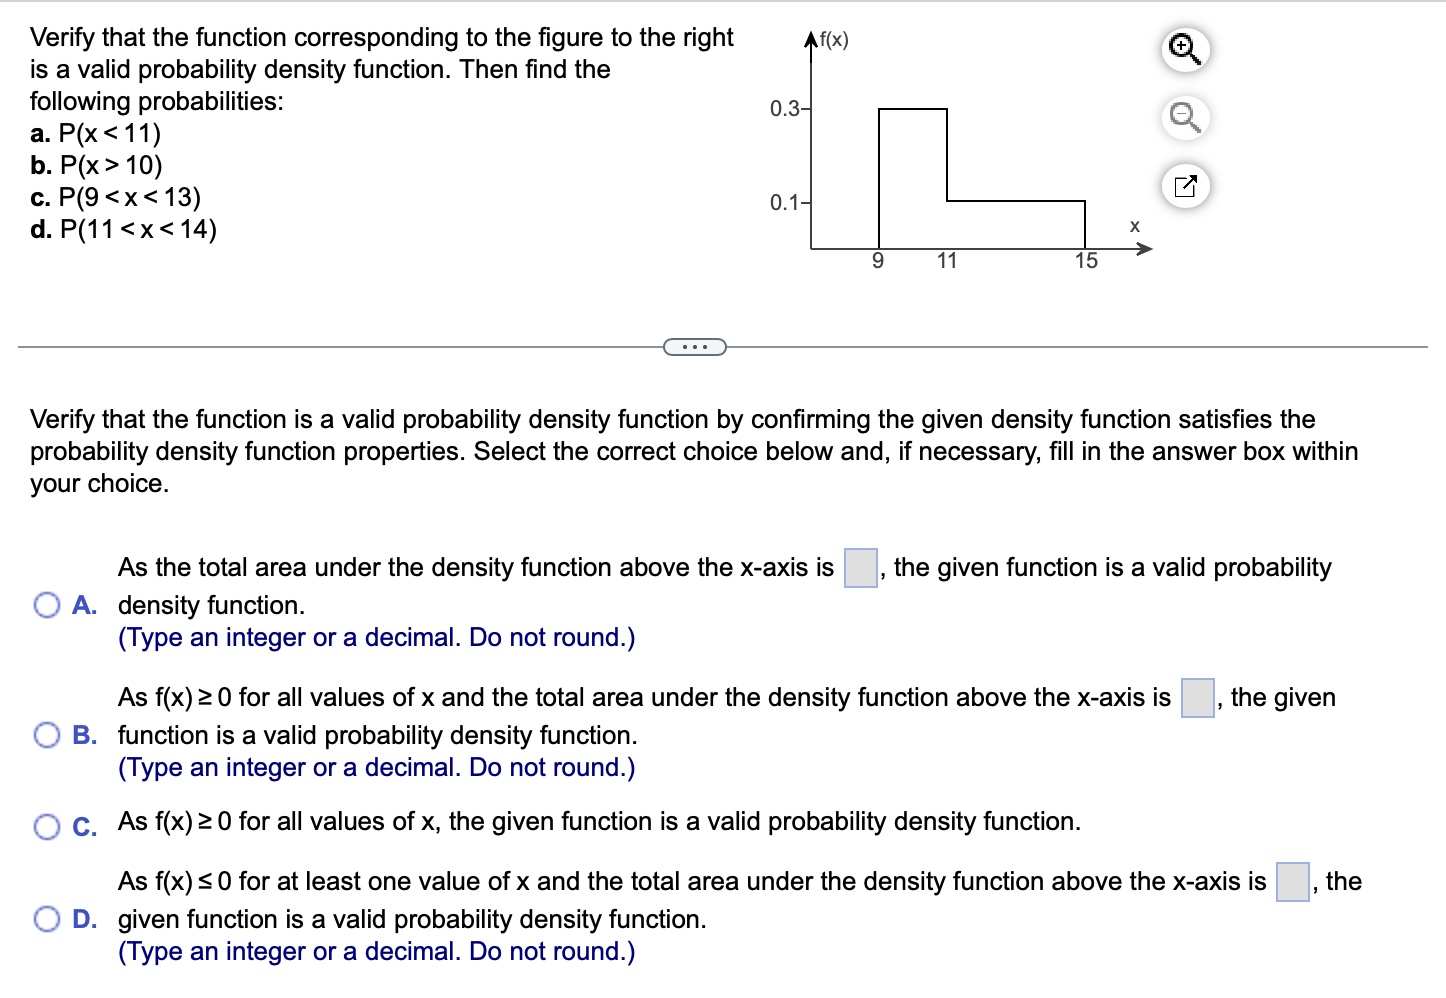Expand the hidden section using the three-dot control
This screenshot has width=1446, height=998.
(x=695, y=346)
